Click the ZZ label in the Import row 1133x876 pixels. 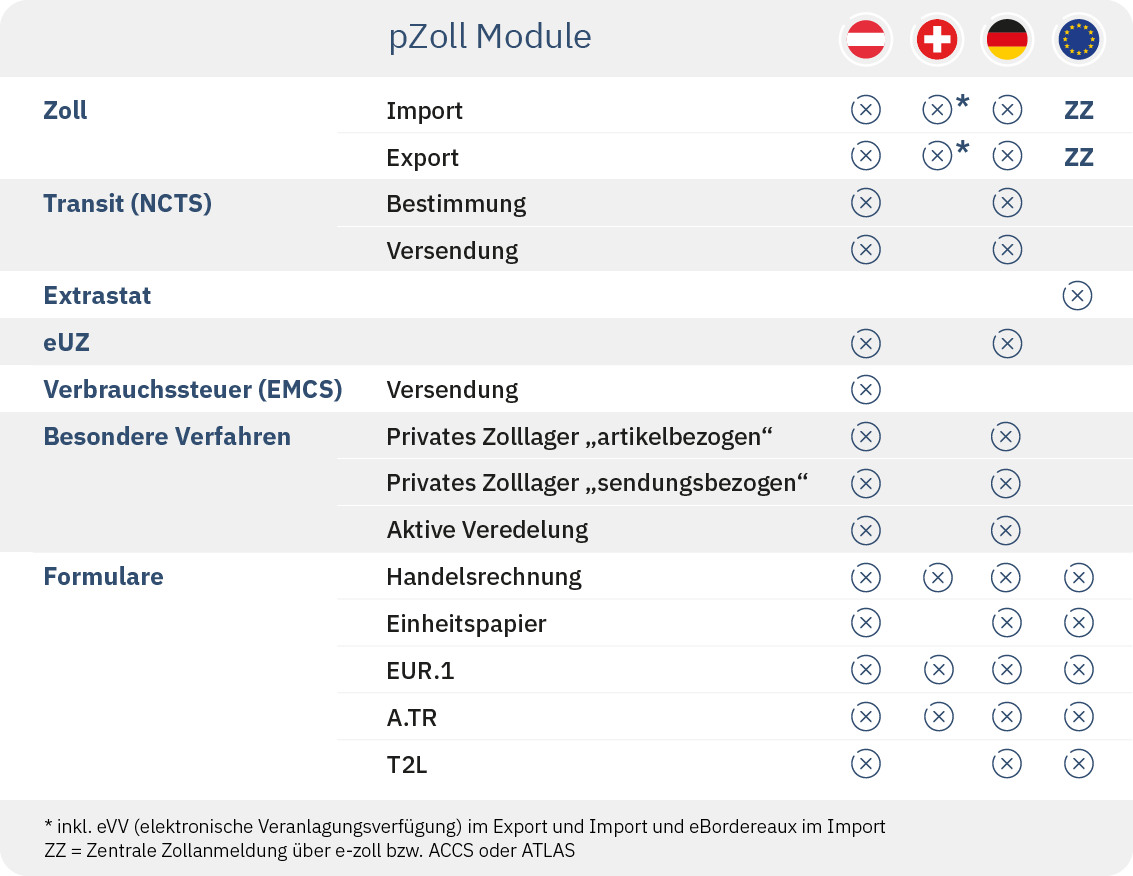1078,111
